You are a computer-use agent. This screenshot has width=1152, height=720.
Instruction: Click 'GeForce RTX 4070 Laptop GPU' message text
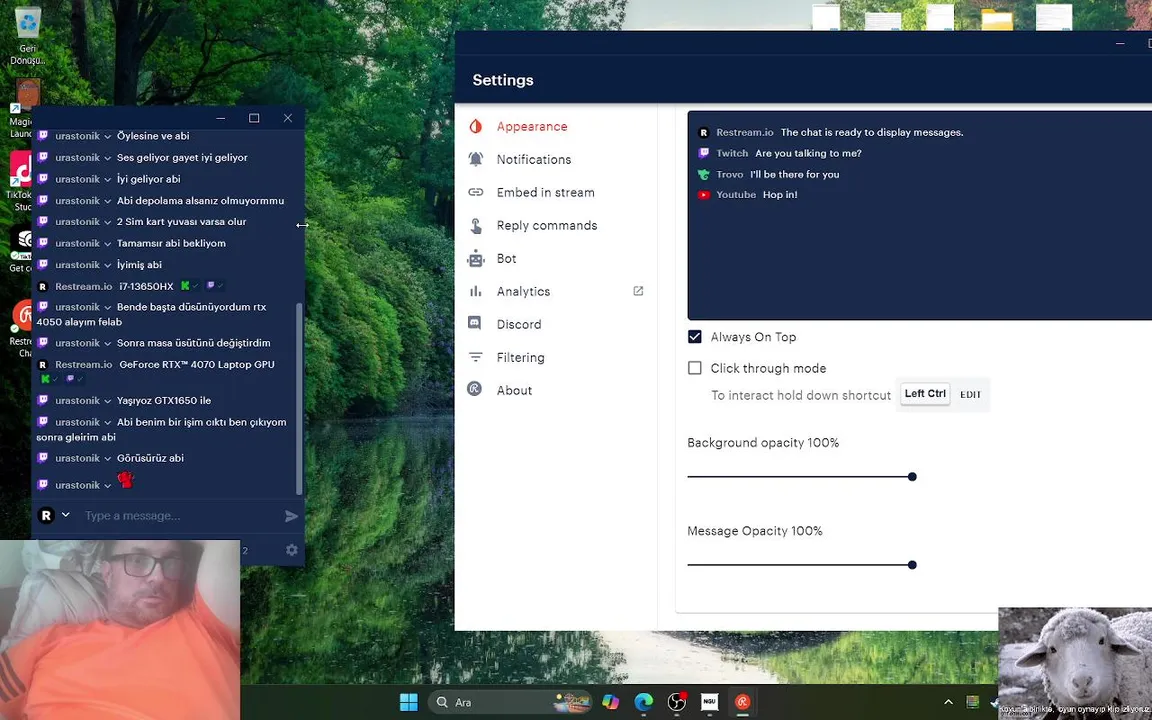197,364
